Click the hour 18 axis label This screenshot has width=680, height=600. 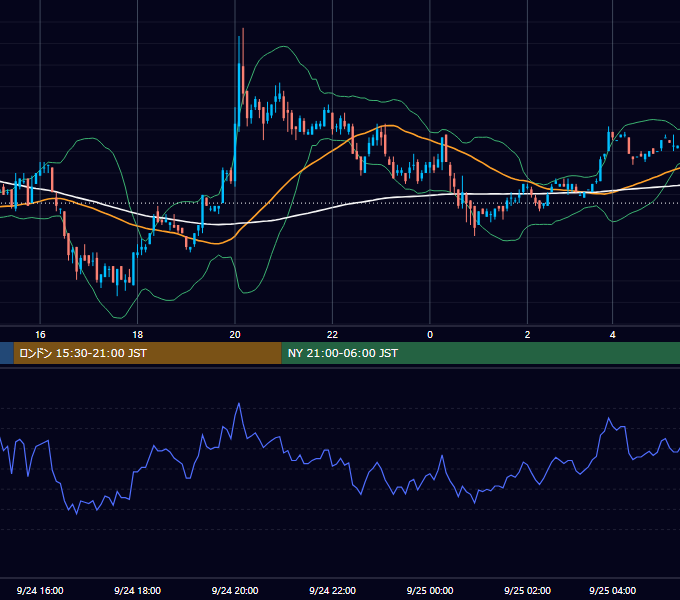(137, 334)
